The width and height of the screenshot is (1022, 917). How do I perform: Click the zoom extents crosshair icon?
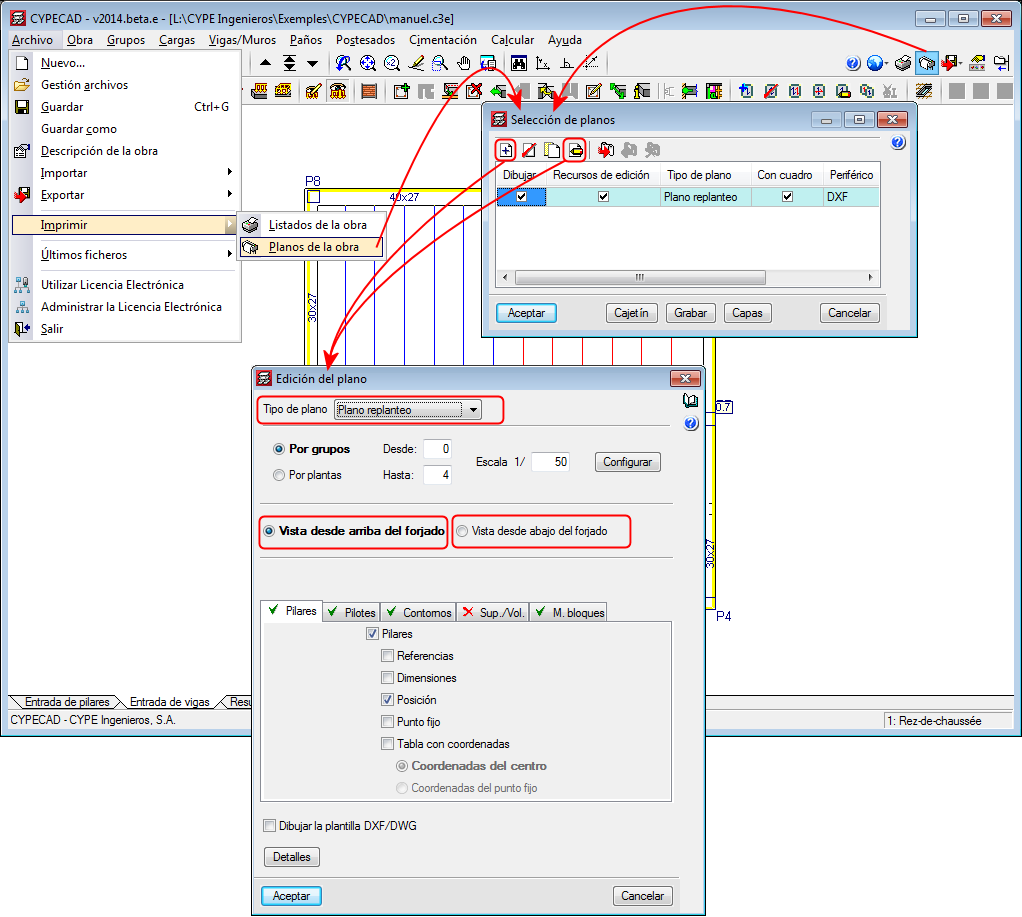pyautogui.click(x=368, y=63)
